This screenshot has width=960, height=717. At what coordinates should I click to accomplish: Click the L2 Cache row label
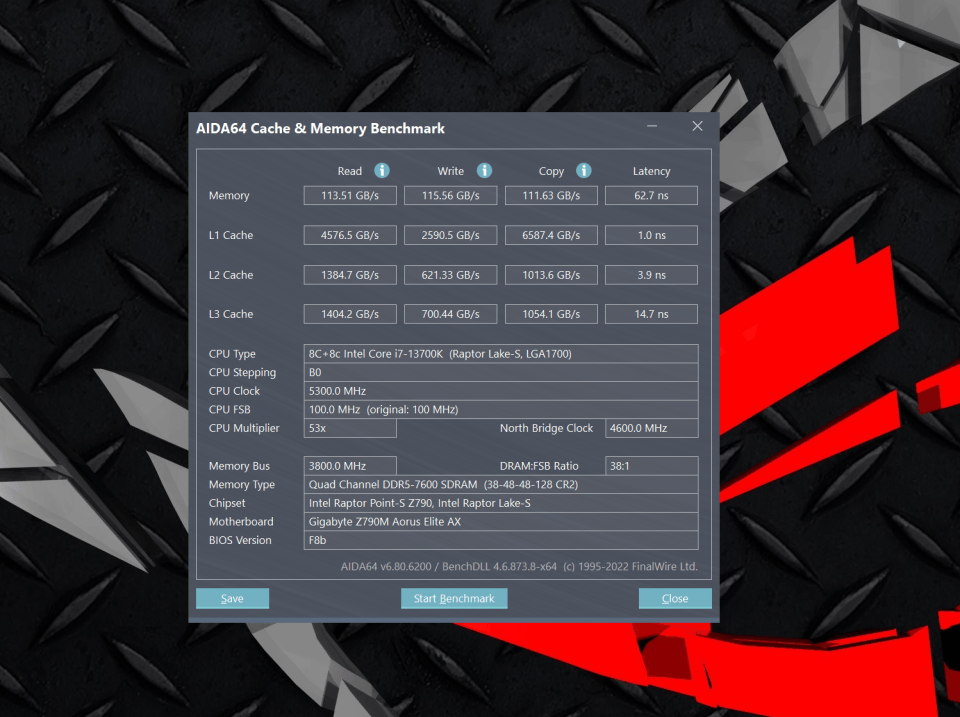pyautogui.click(x=231, y=275)
